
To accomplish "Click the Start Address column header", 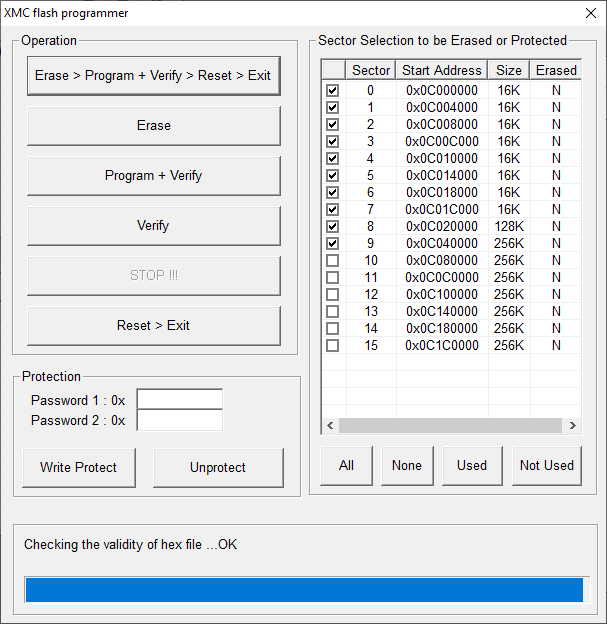I will point(442,70).
